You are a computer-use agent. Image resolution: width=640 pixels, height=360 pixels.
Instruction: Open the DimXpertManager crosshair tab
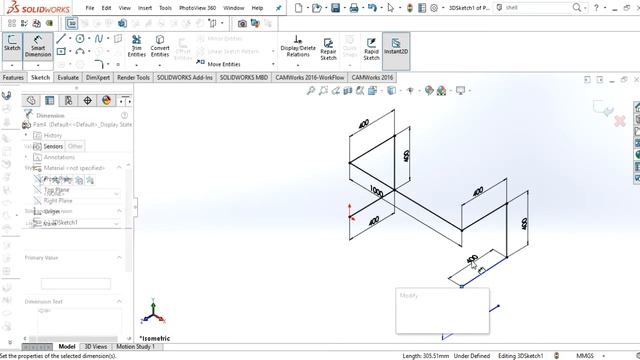87,100
